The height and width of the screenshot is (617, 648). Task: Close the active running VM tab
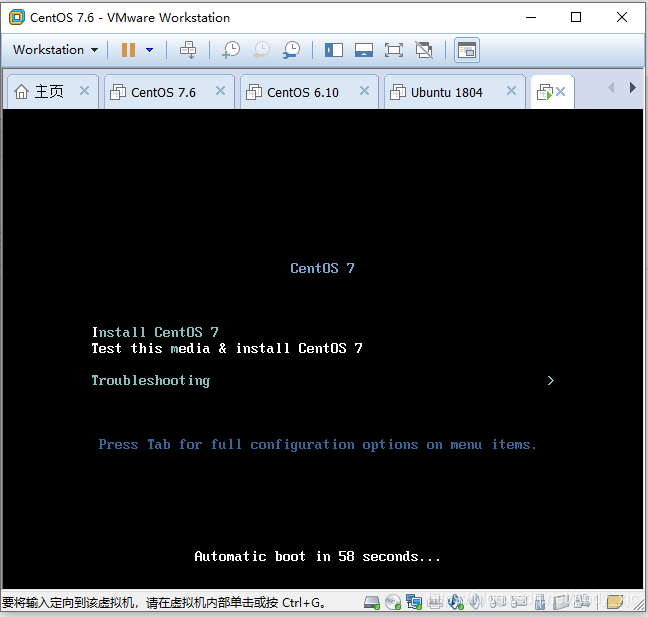(560, 91)
